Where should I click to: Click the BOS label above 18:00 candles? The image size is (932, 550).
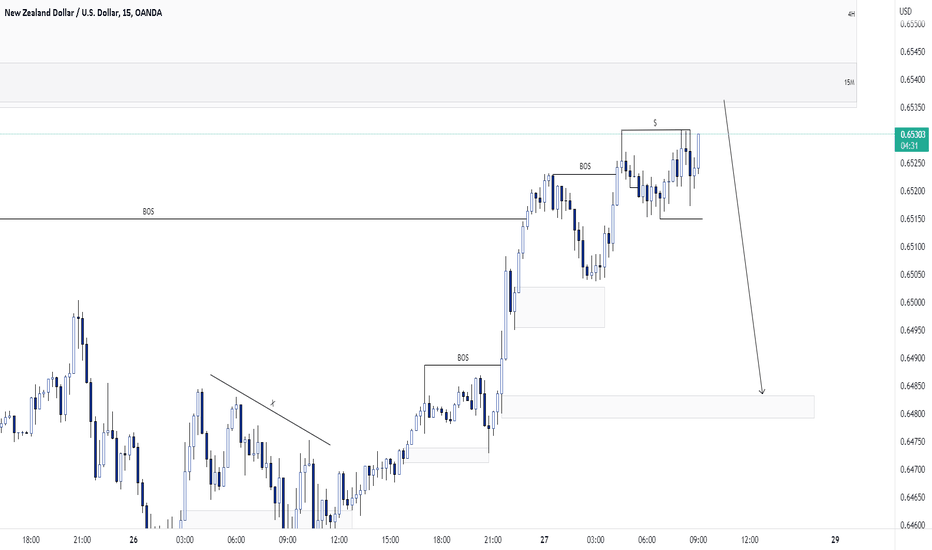(x=462, y=358)
